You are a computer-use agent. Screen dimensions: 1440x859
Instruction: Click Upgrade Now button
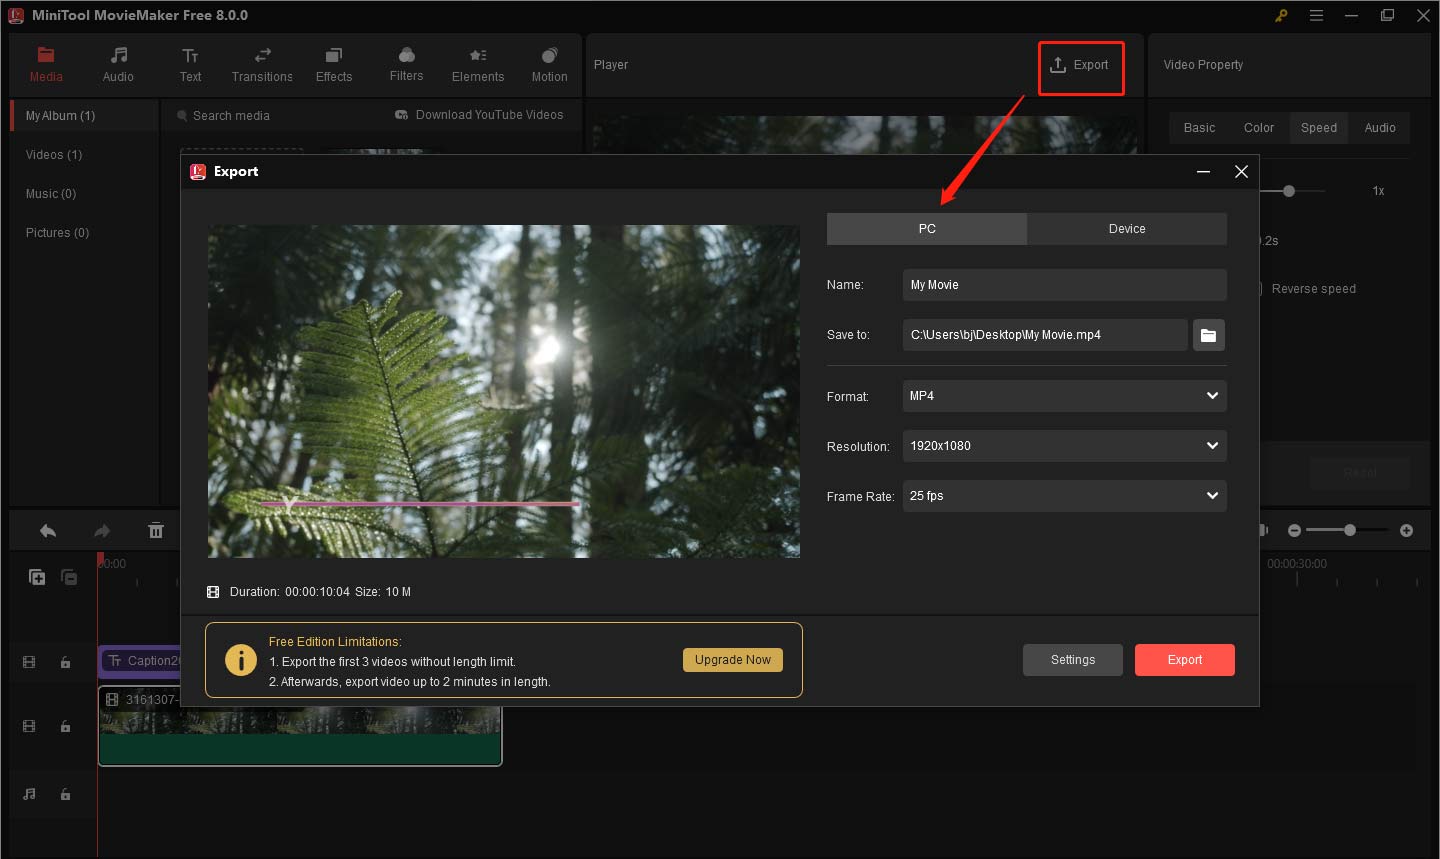pyautogui.click(x=733, y=660)
